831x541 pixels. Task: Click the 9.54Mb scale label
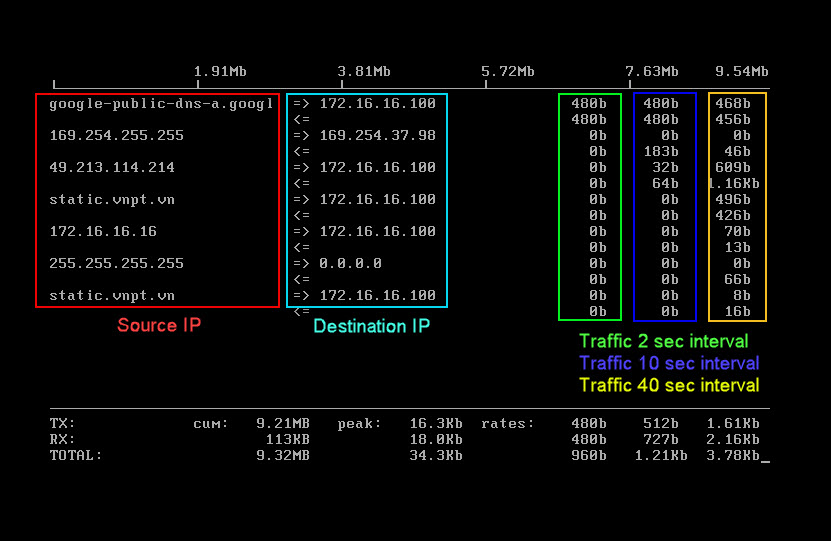click(742, 72)
